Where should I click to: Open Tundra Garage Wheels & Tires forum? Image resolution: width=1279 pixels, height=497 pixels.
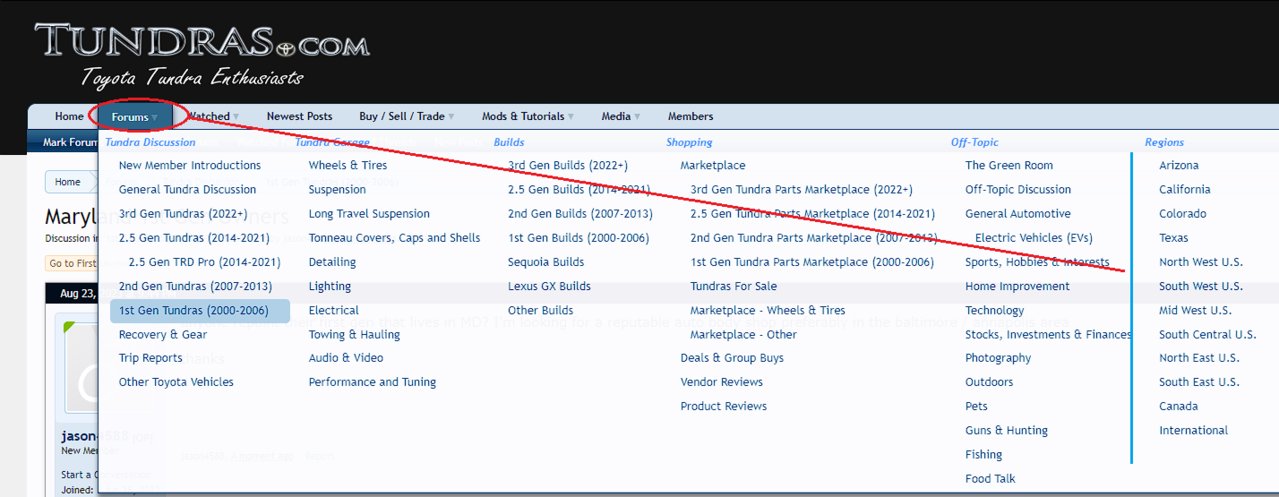pyautogui.click(x=348, y=166)
